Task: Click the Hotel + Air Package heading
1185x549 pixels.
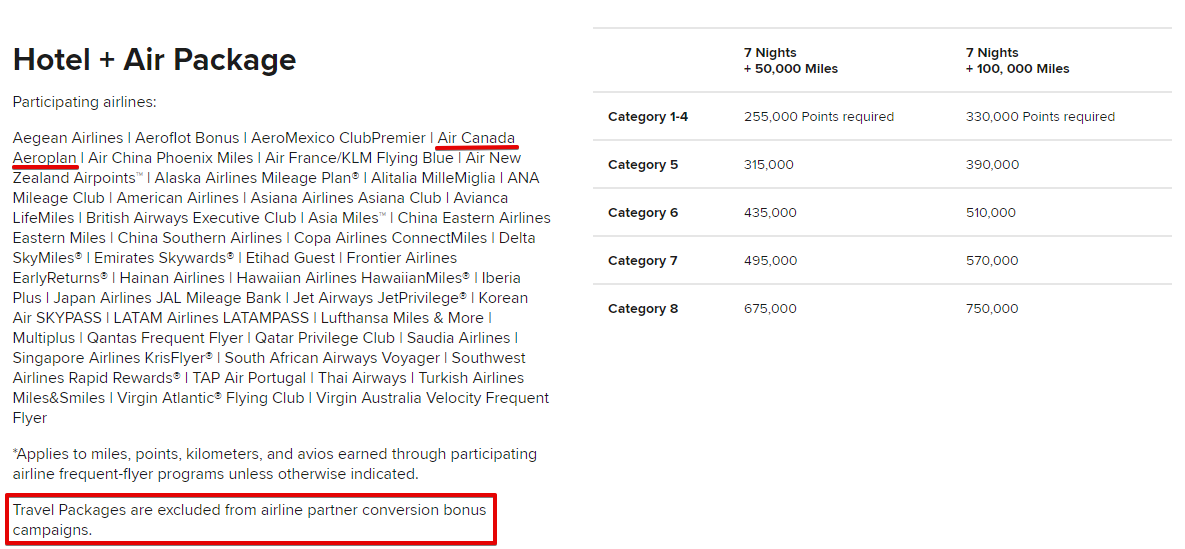Action: [154, 59]
